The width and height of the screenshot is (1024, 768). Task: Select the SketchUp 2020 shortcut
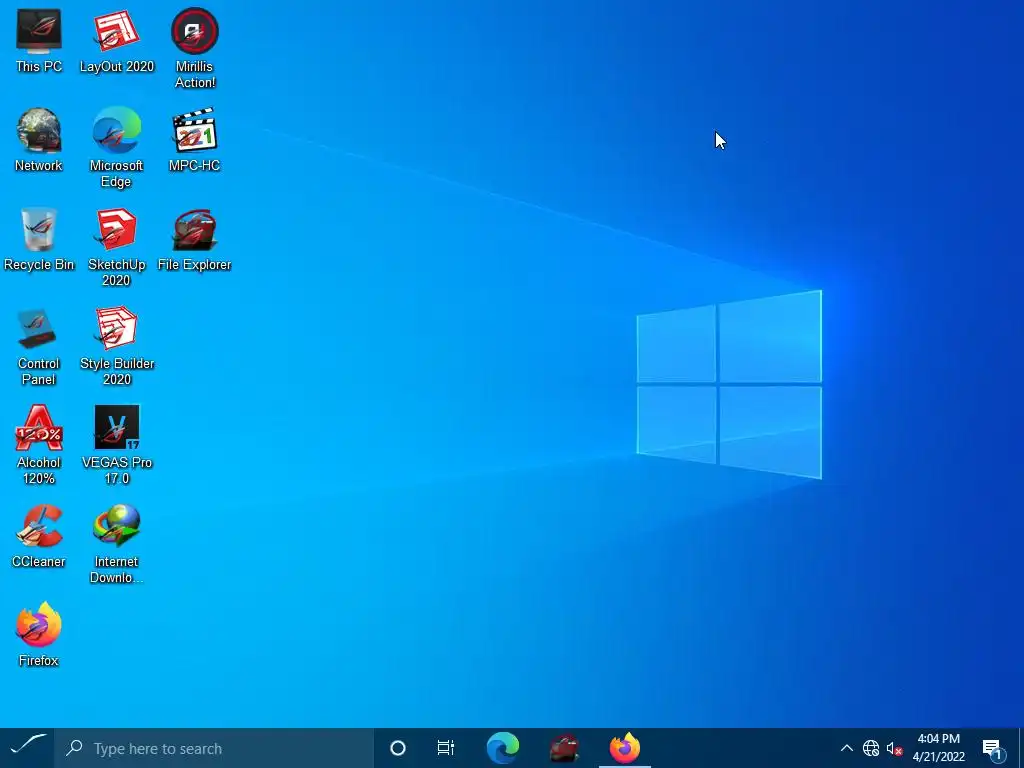pyautogui.click(x=116, y=247)
